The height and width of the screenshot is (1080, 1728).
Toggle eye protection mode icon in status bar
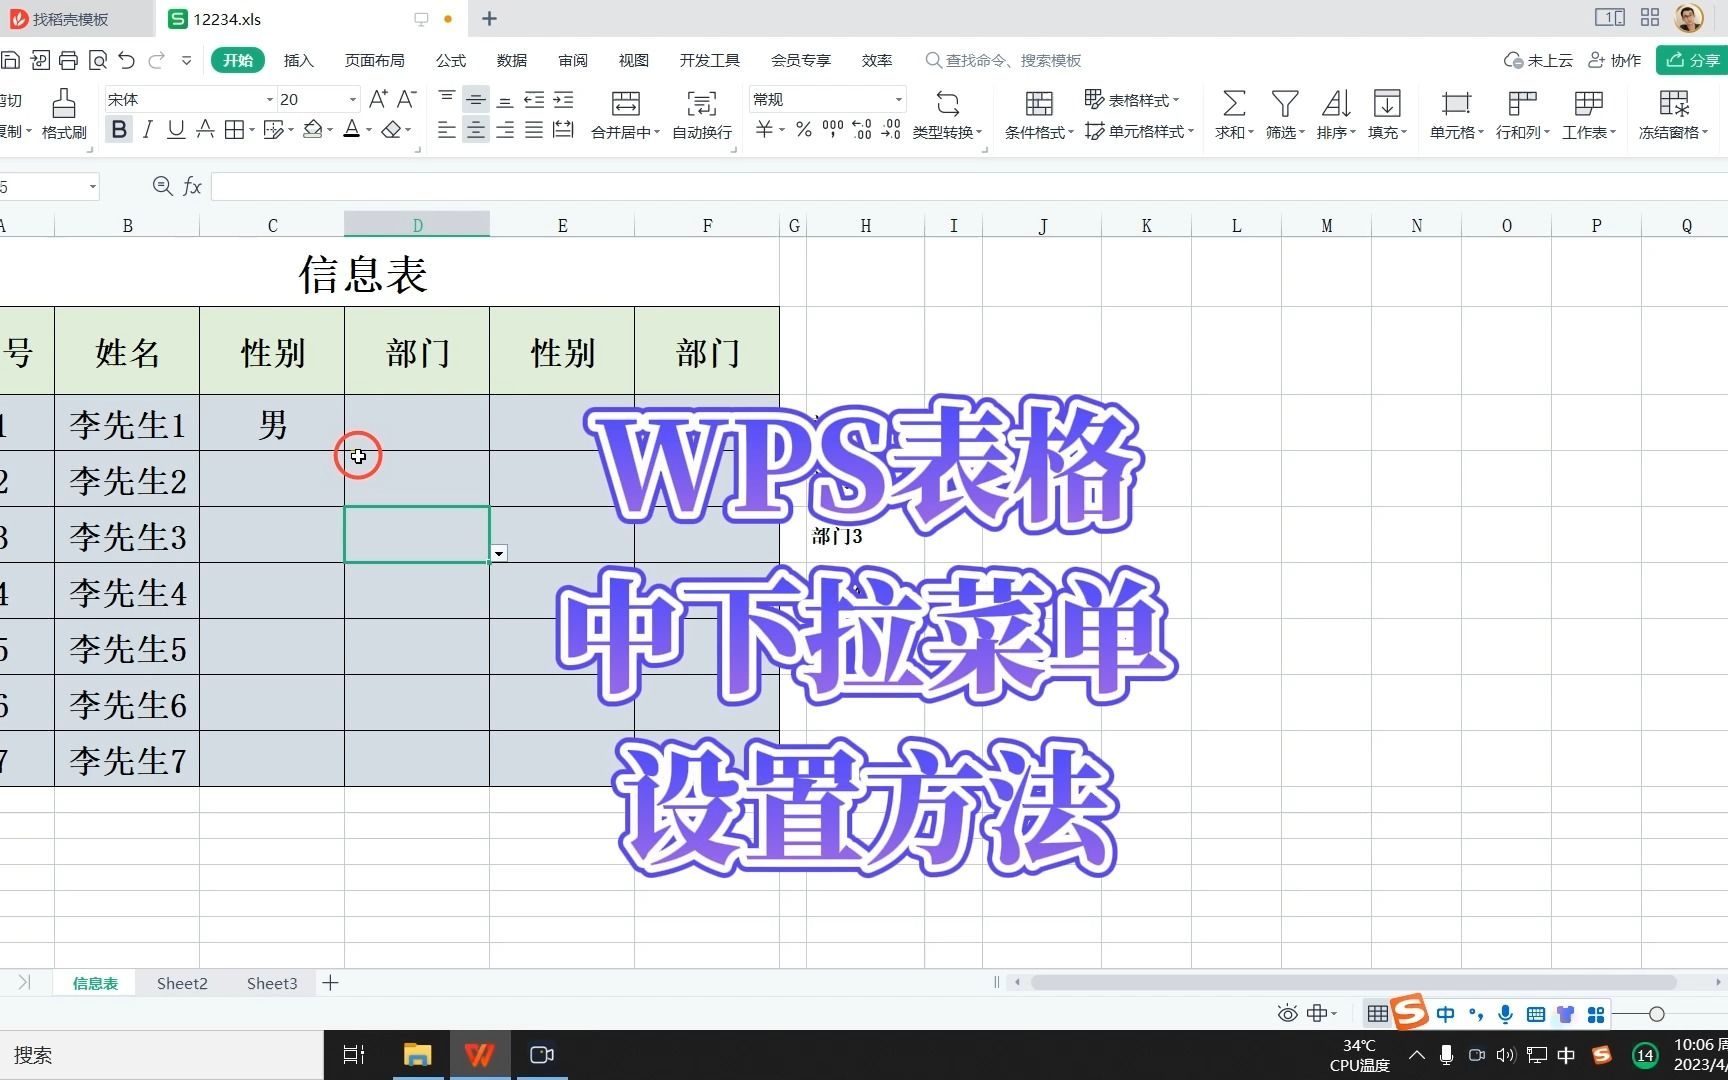pyautogui.click(x=1288, y=1014)
